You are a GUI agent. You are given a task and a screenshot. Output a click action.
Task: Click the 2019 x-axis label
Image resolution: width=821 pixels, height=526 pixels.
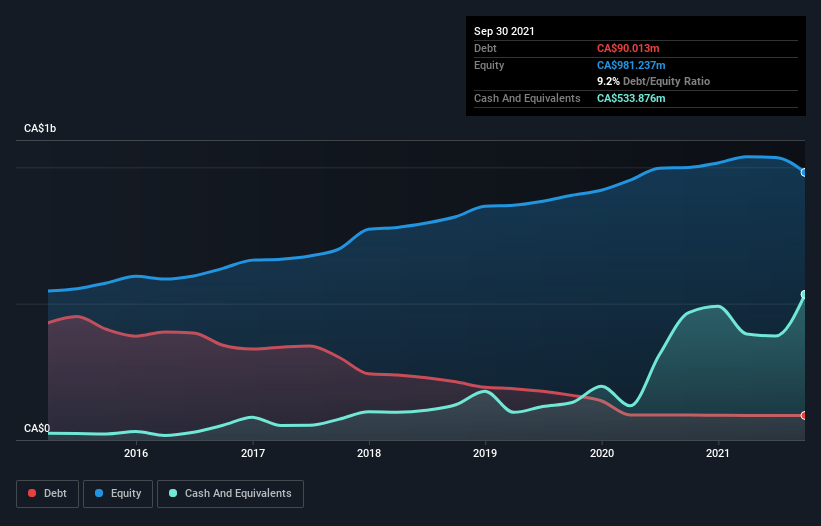coord(485,453)
